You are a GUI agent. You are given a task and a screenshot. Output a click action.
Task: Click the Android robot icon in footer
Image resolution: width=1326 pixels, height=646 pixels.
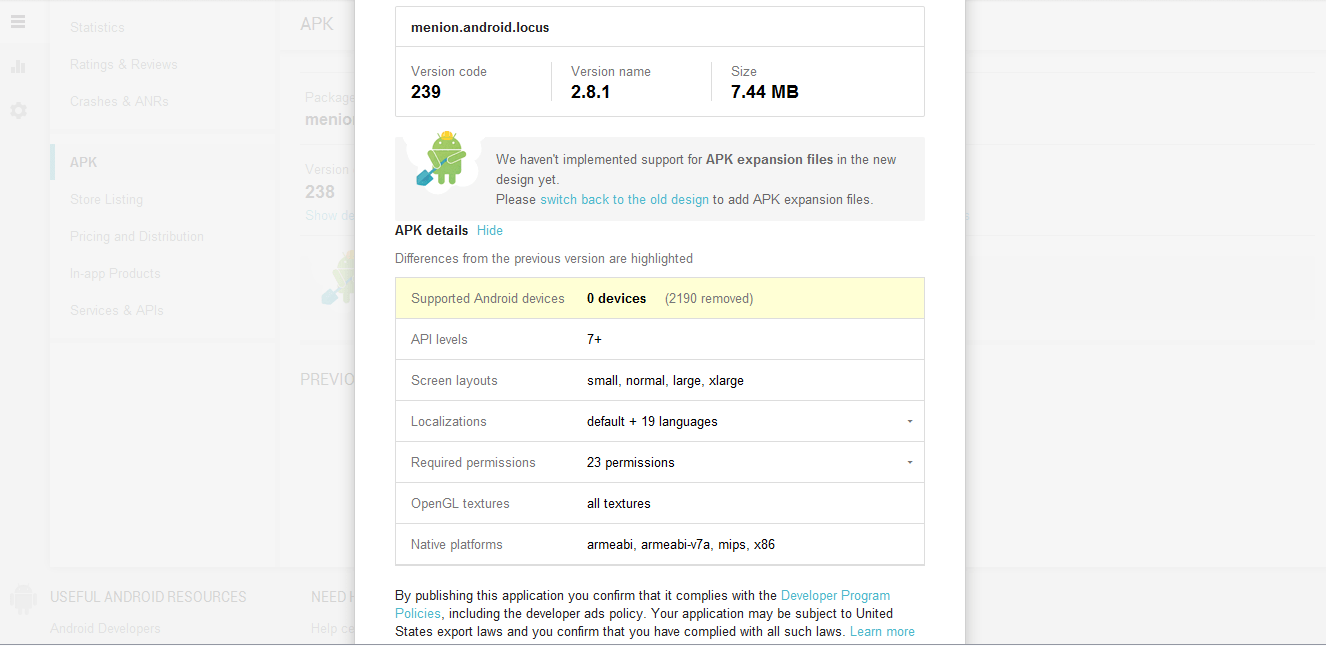coord(23,599)
